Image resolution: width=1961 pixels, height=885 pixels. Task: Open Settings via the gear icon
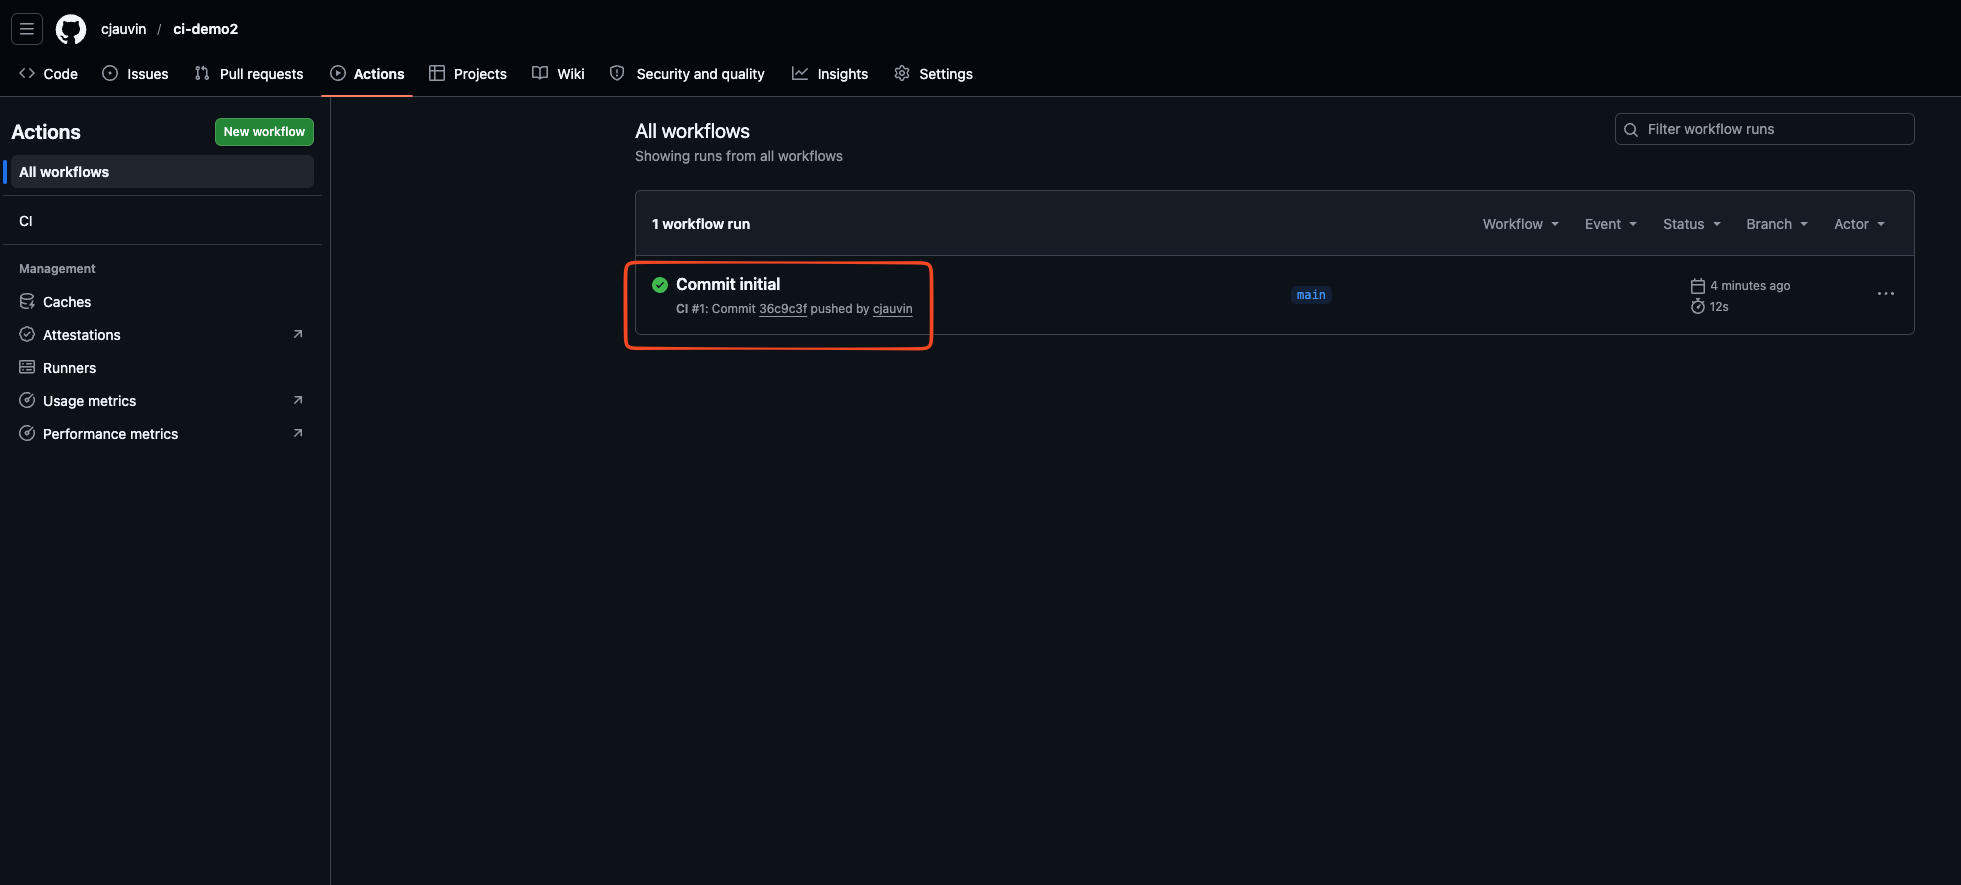[x=902, y=74]
